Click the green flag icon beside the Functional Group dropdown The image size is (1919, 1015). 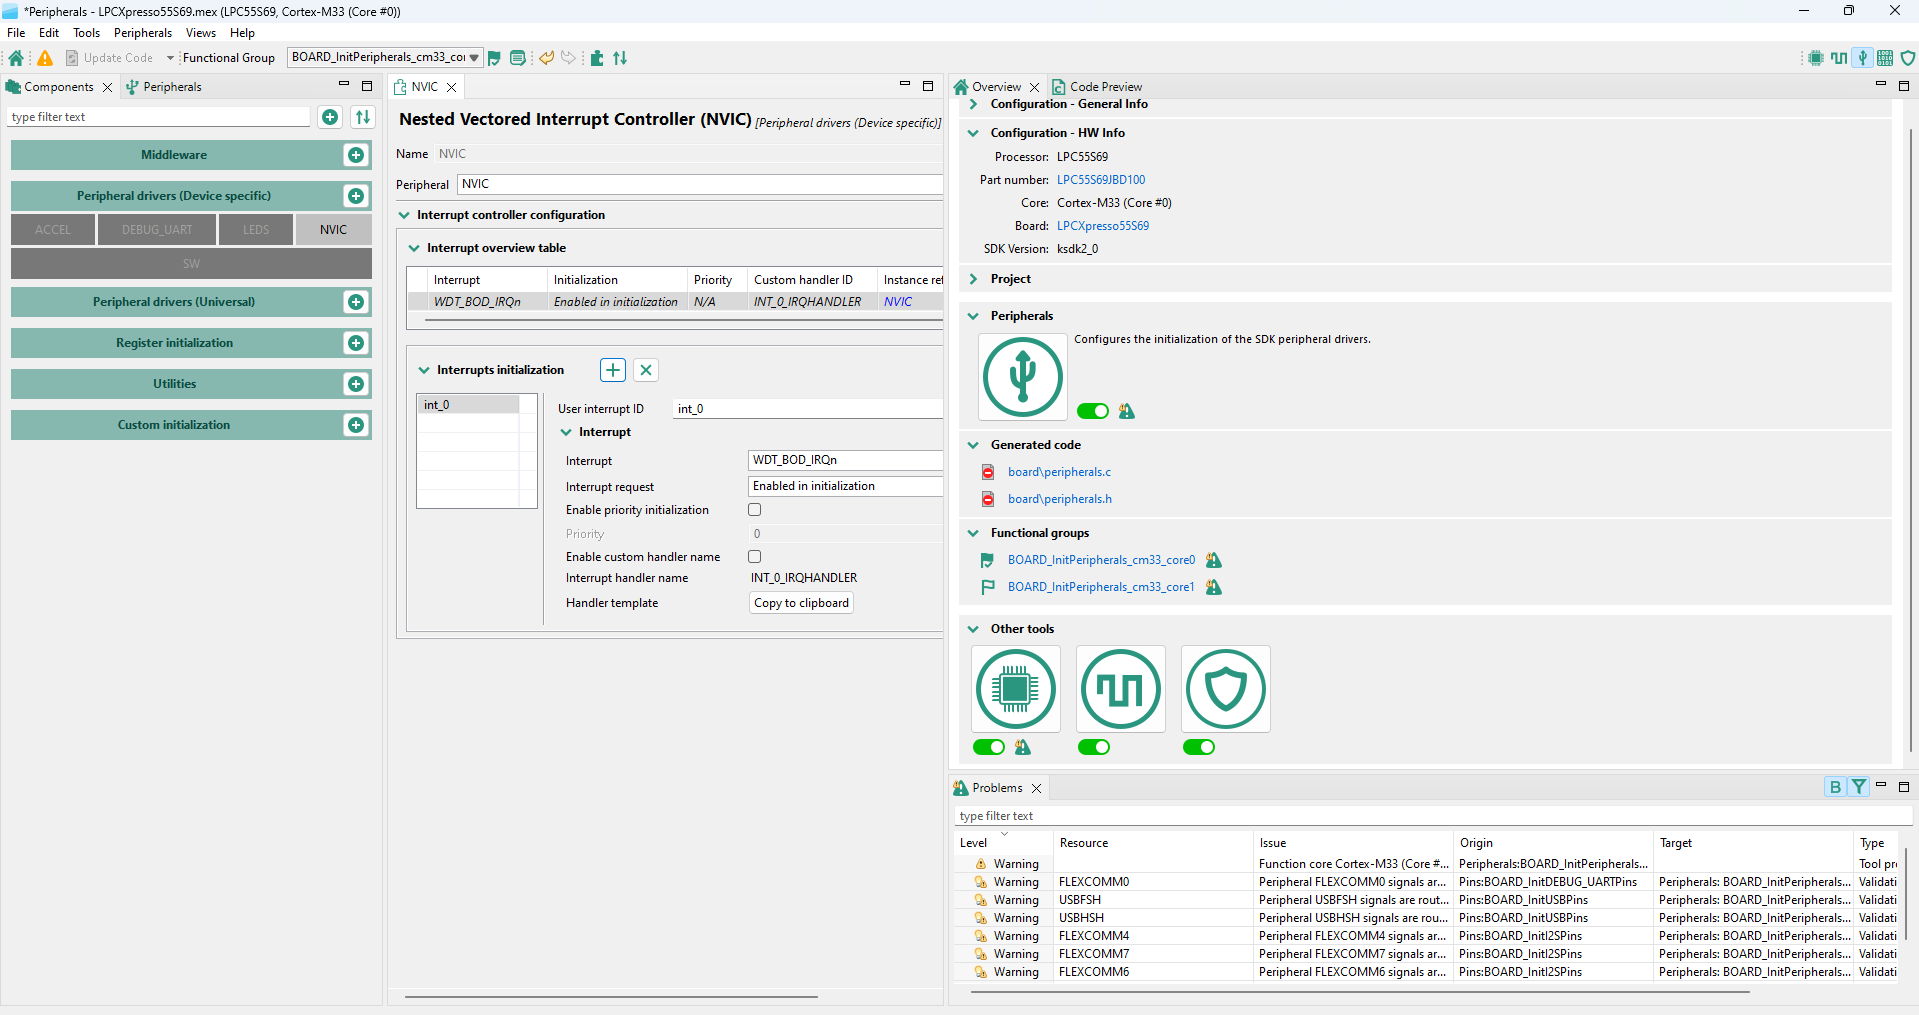494,58
